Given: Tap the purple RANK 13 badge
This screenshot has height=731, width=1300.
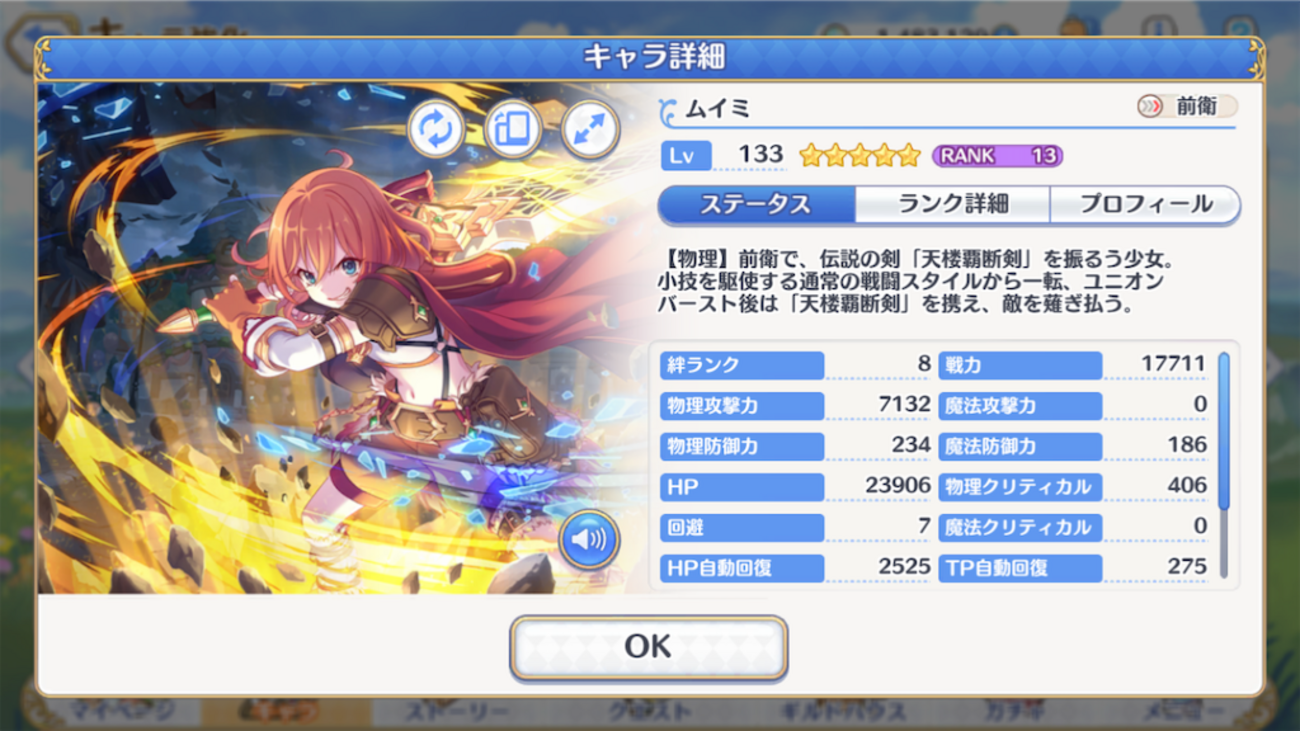Looking at the screenshot, I should click(x=997, y=155).
